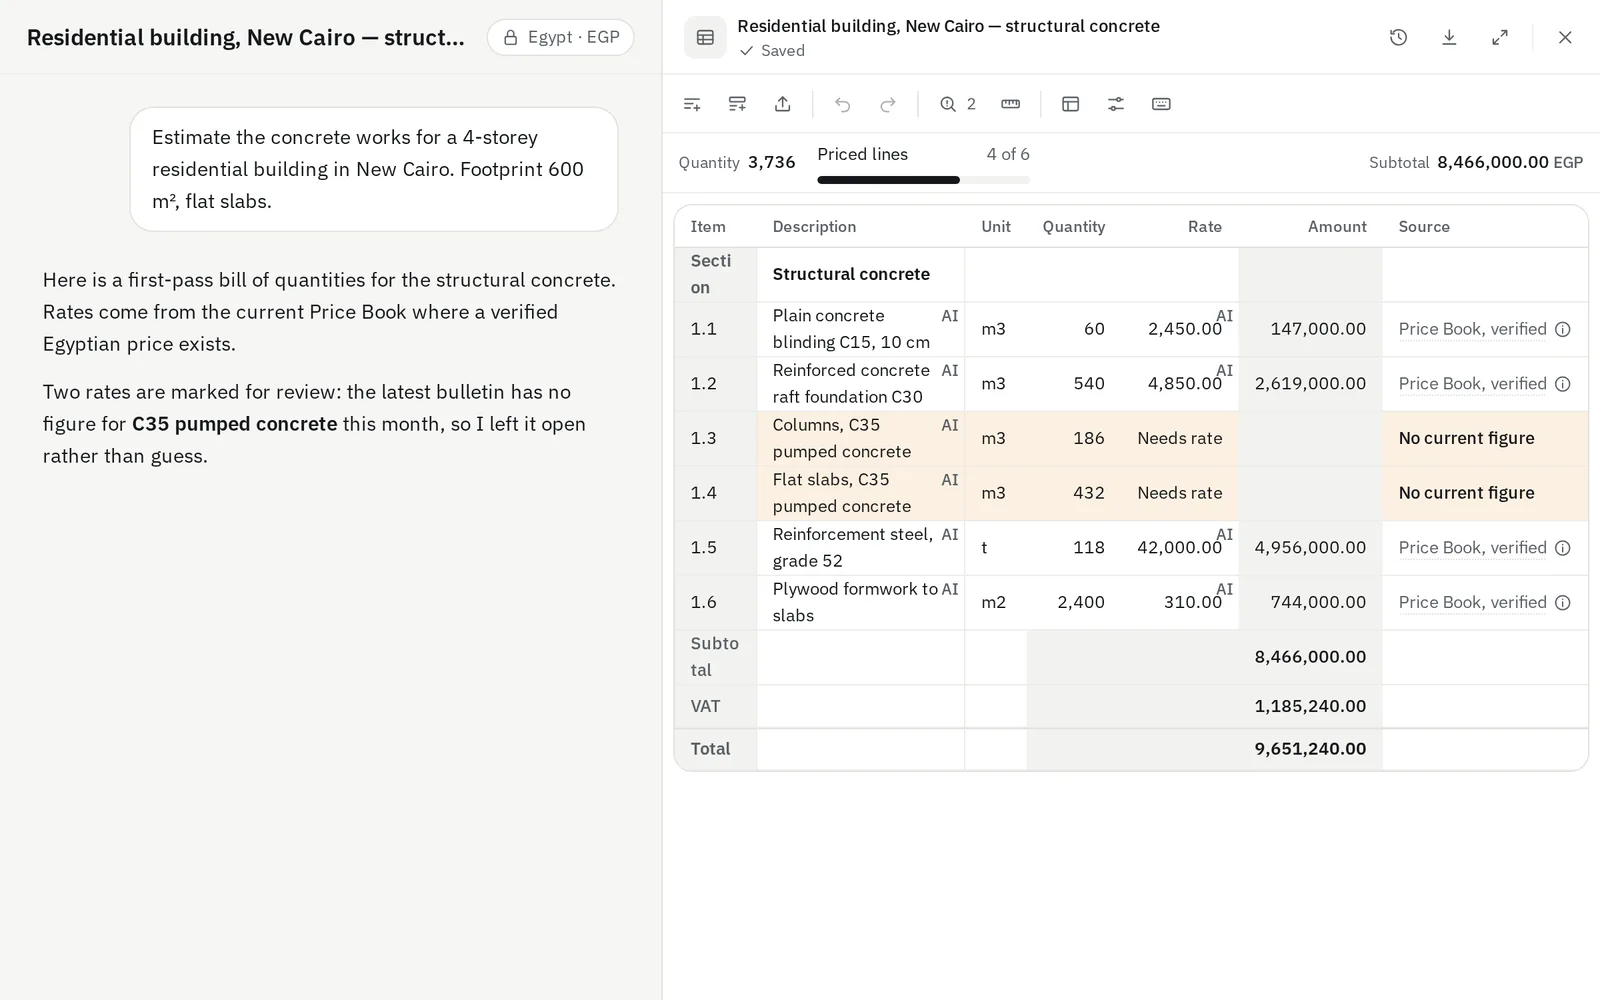Click the 'Structural concrete' section title
This screenshot has width=1600, height=1000.
[851, 274]
